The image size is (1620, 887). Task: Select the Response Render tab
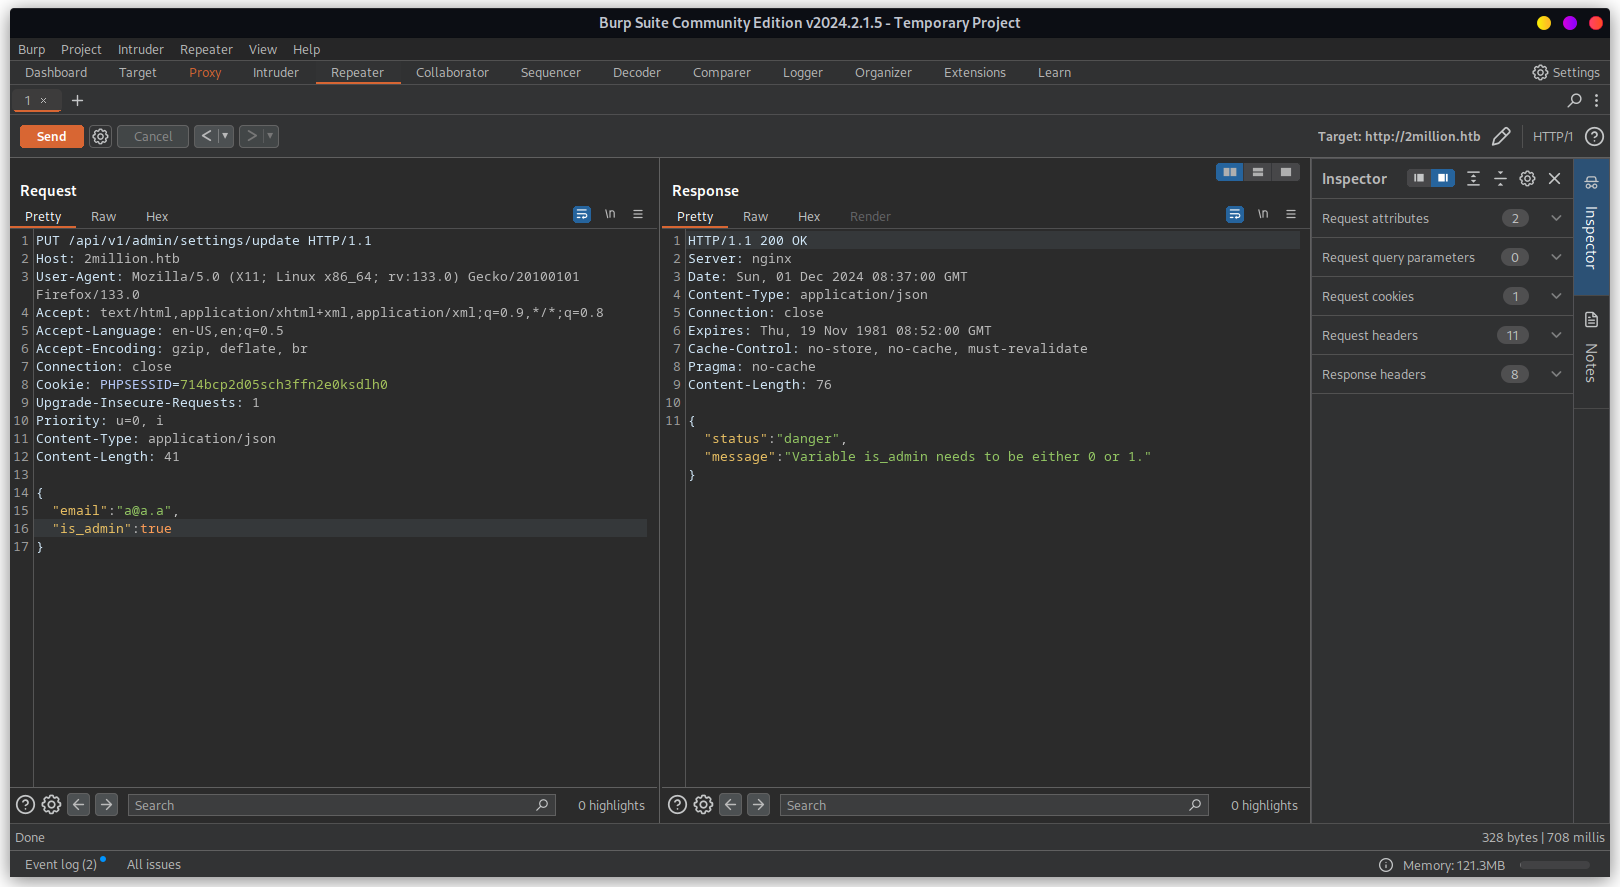coord(870,216)
